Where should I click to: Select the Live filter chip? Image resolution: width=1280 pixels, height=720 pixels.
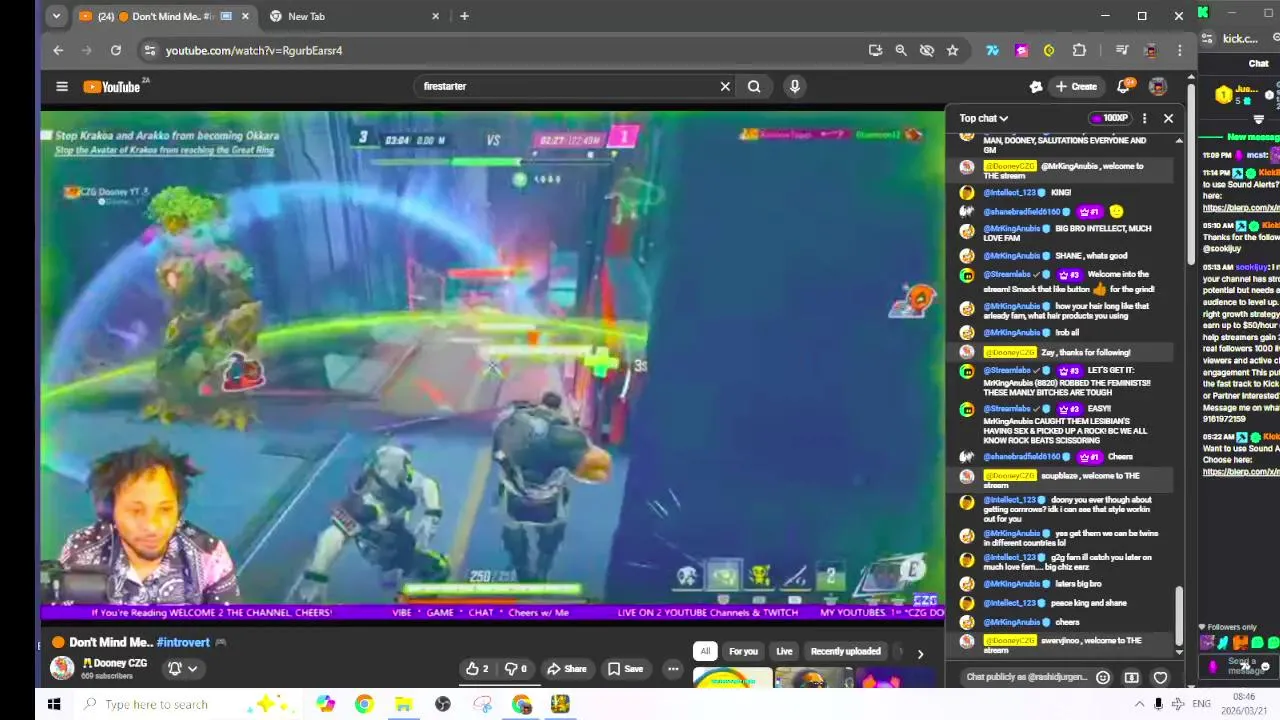[x=784, y=651]
